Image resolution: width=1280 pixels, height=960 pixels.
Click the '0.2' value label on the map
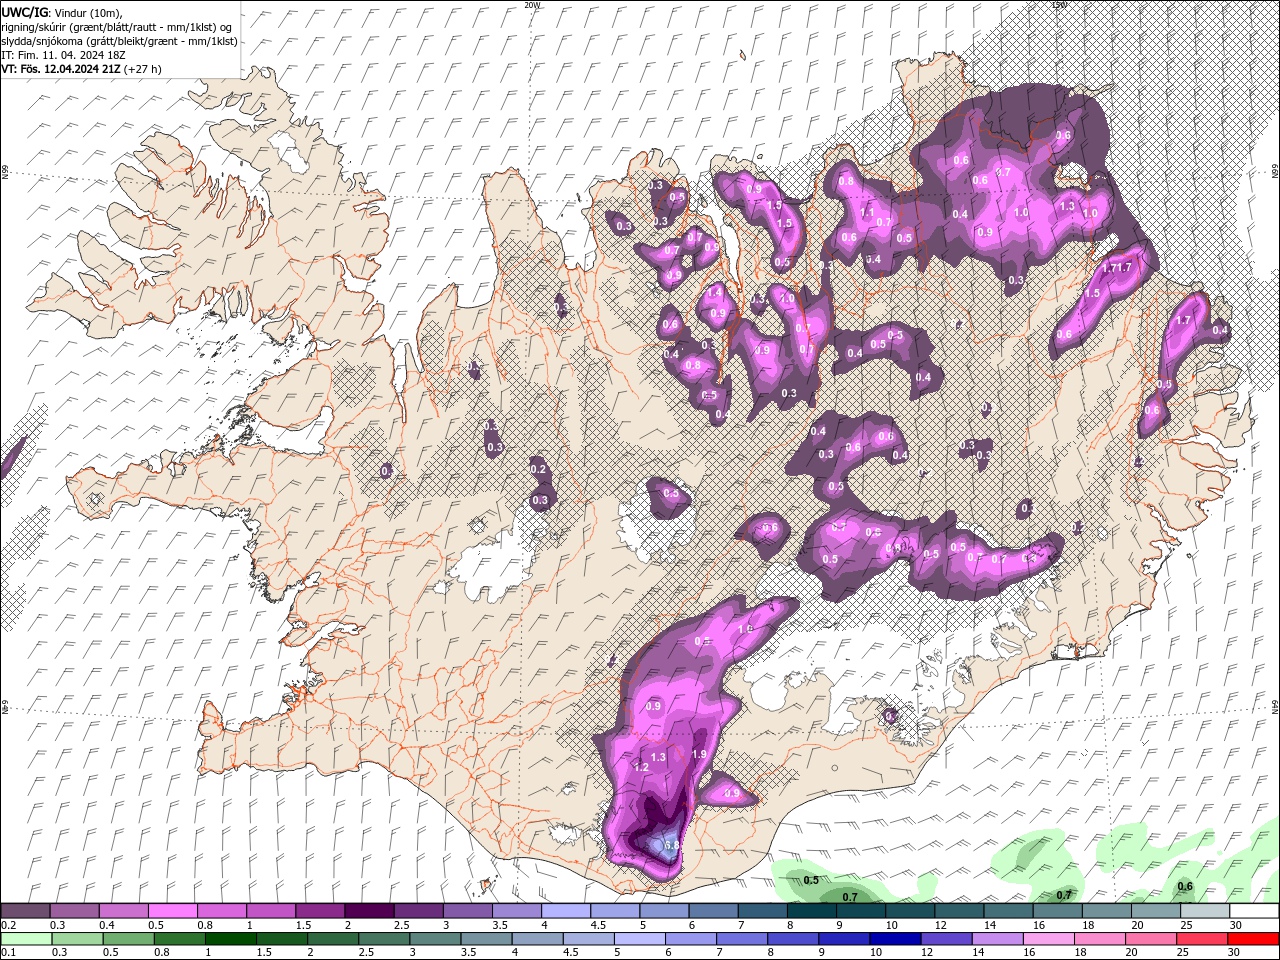pos(538,469)
